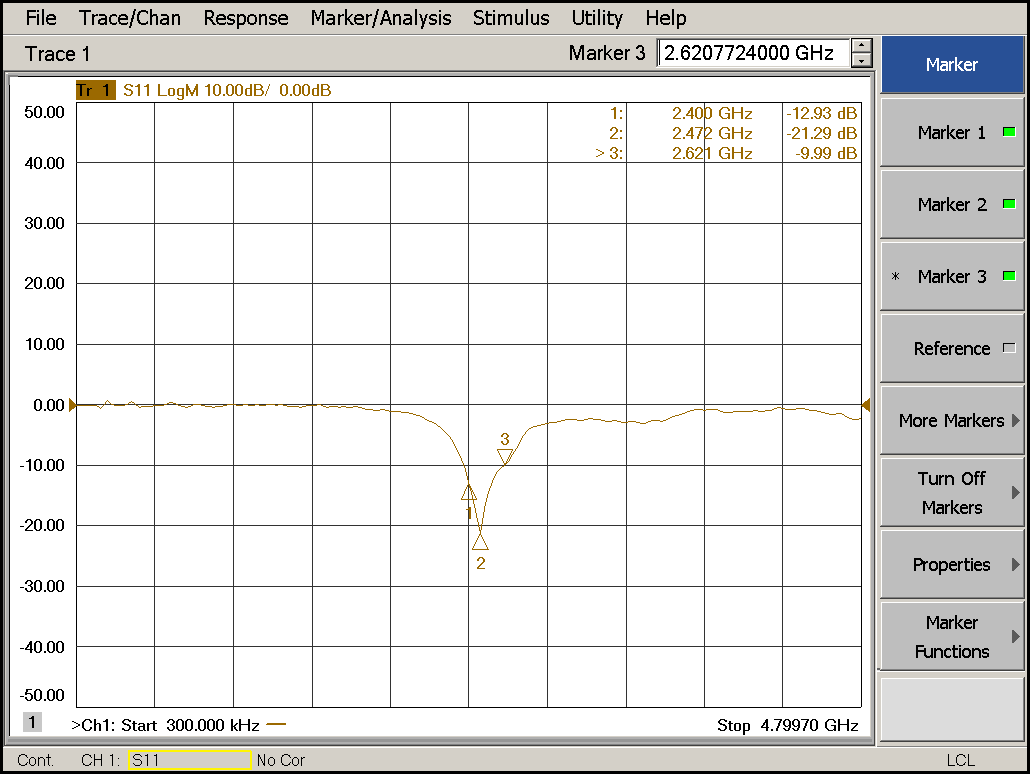Click the LCL status indicator
1030x774 pixels.
tap(960, 760)
